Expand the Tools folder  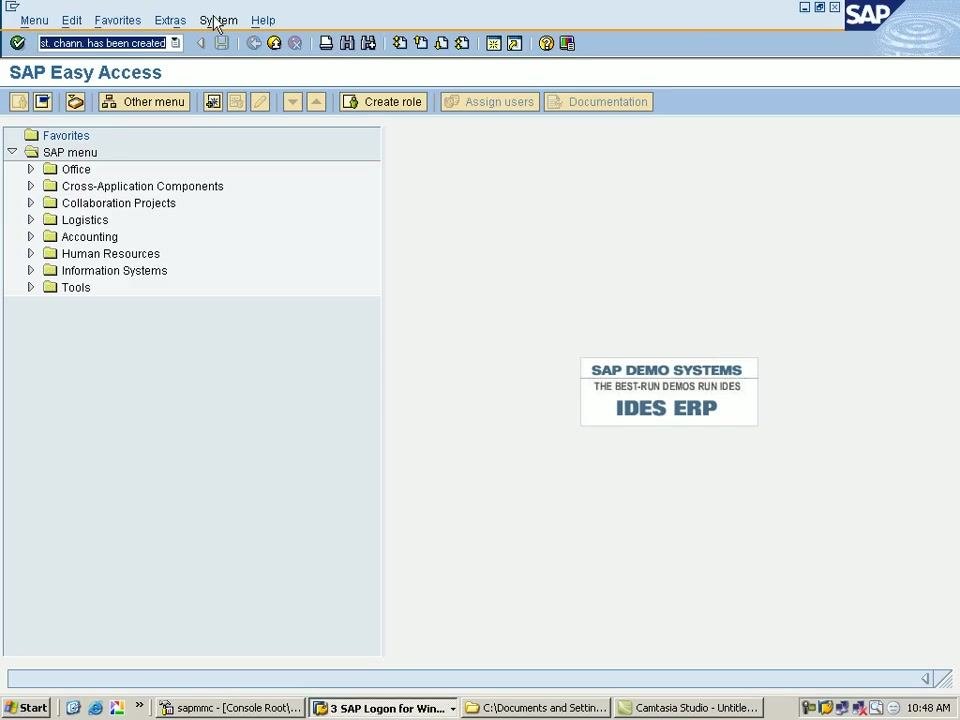tap(31, 286)
